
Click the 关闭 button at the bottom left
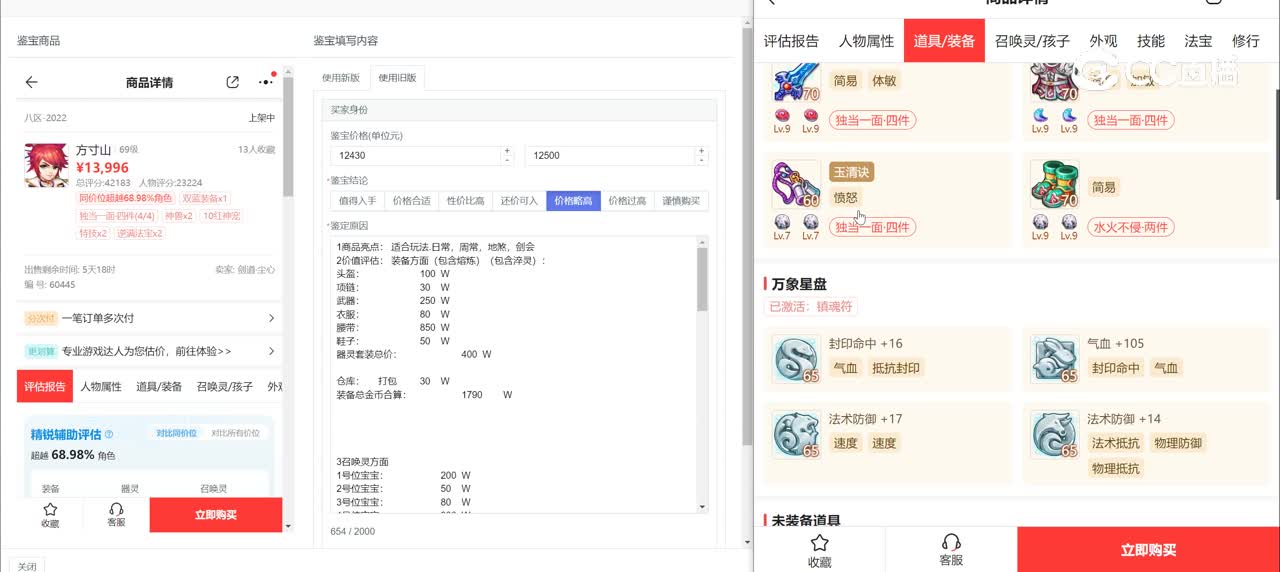tap(27, 566)
